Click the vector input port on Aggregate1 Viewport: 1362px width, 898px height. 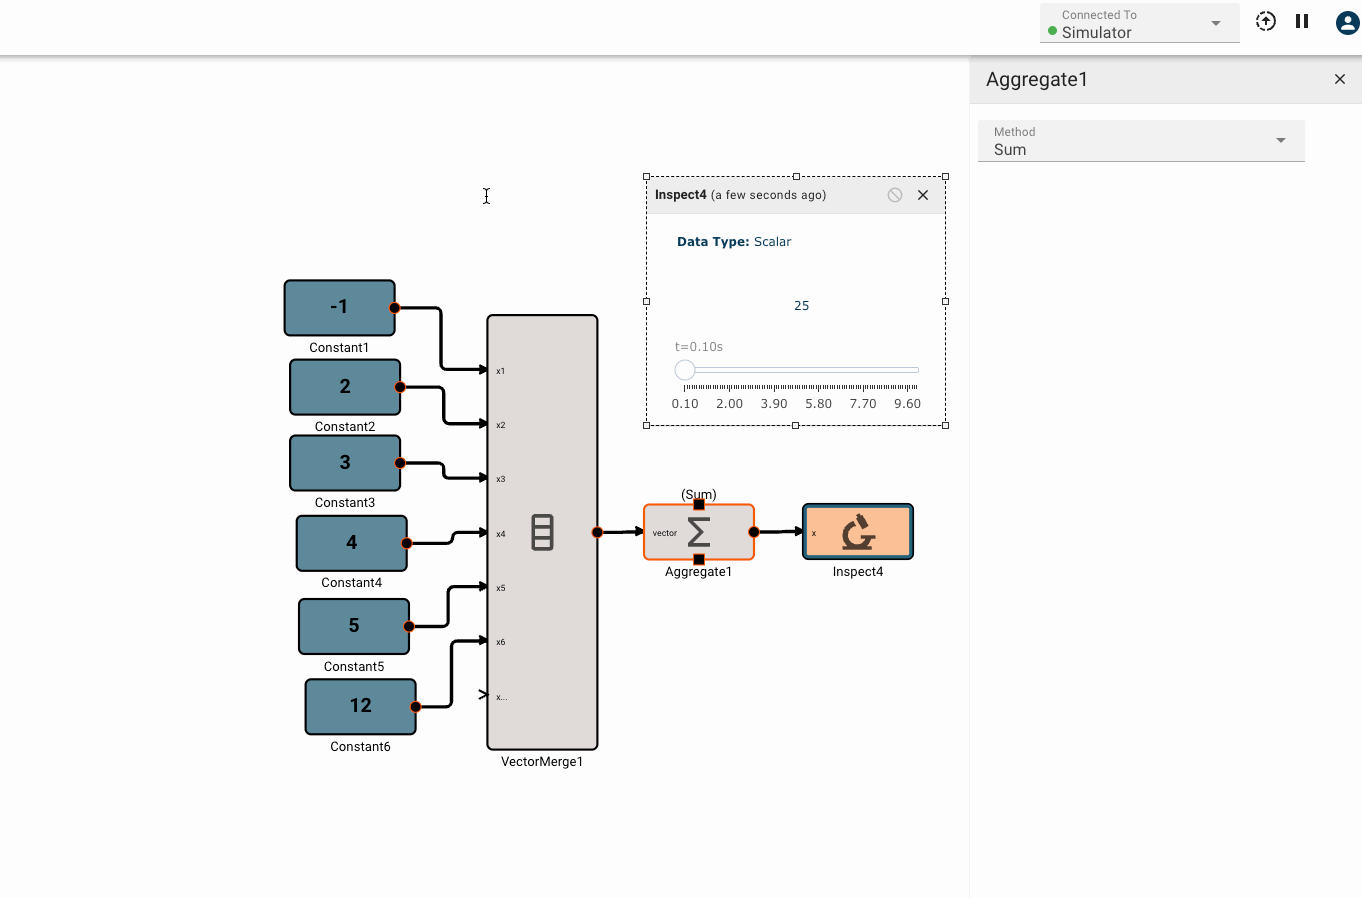[664, 533]
